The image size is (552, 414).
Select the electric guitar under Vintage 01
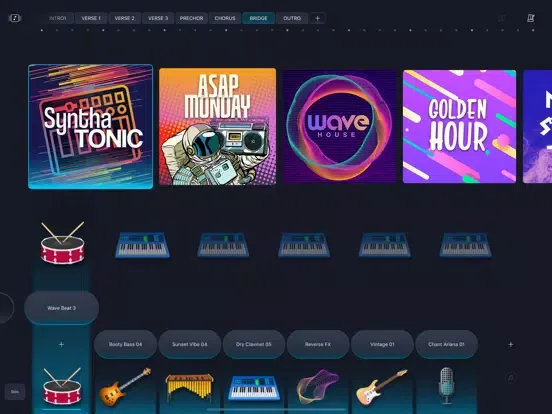(382, 387)
